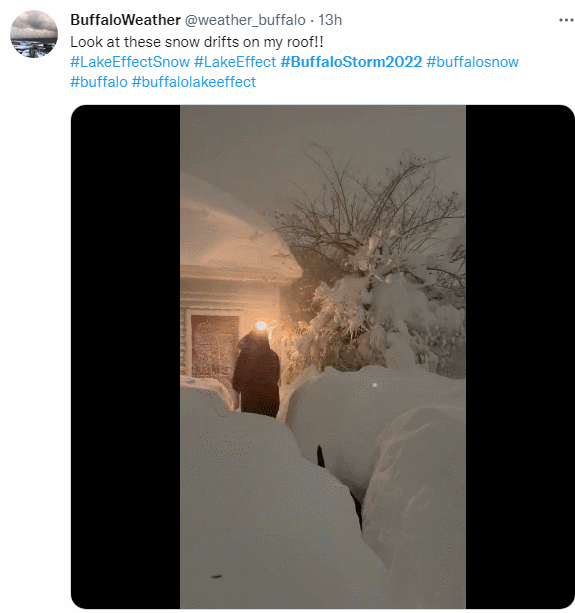
Task: Play the snow drift video
Action: (323, 357)
